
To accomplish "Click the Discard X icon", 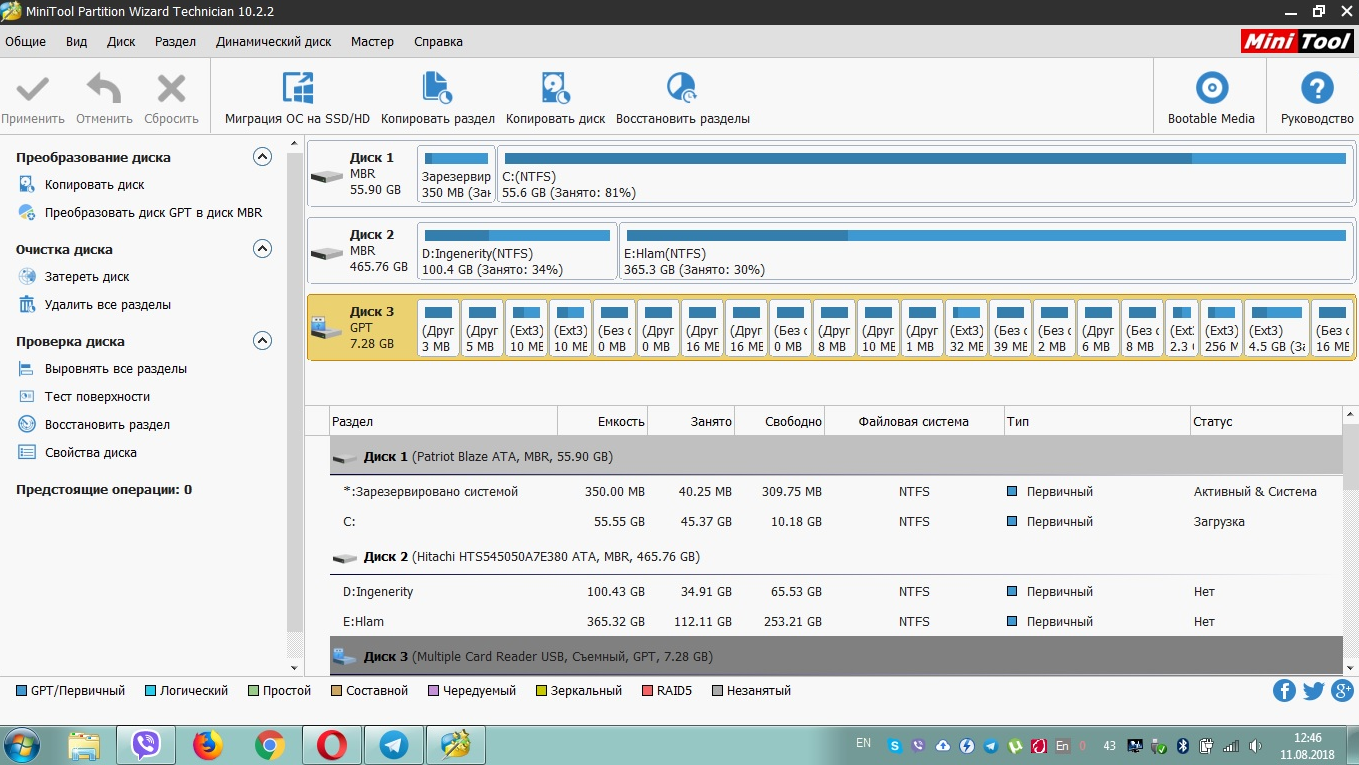I will 172,89.
